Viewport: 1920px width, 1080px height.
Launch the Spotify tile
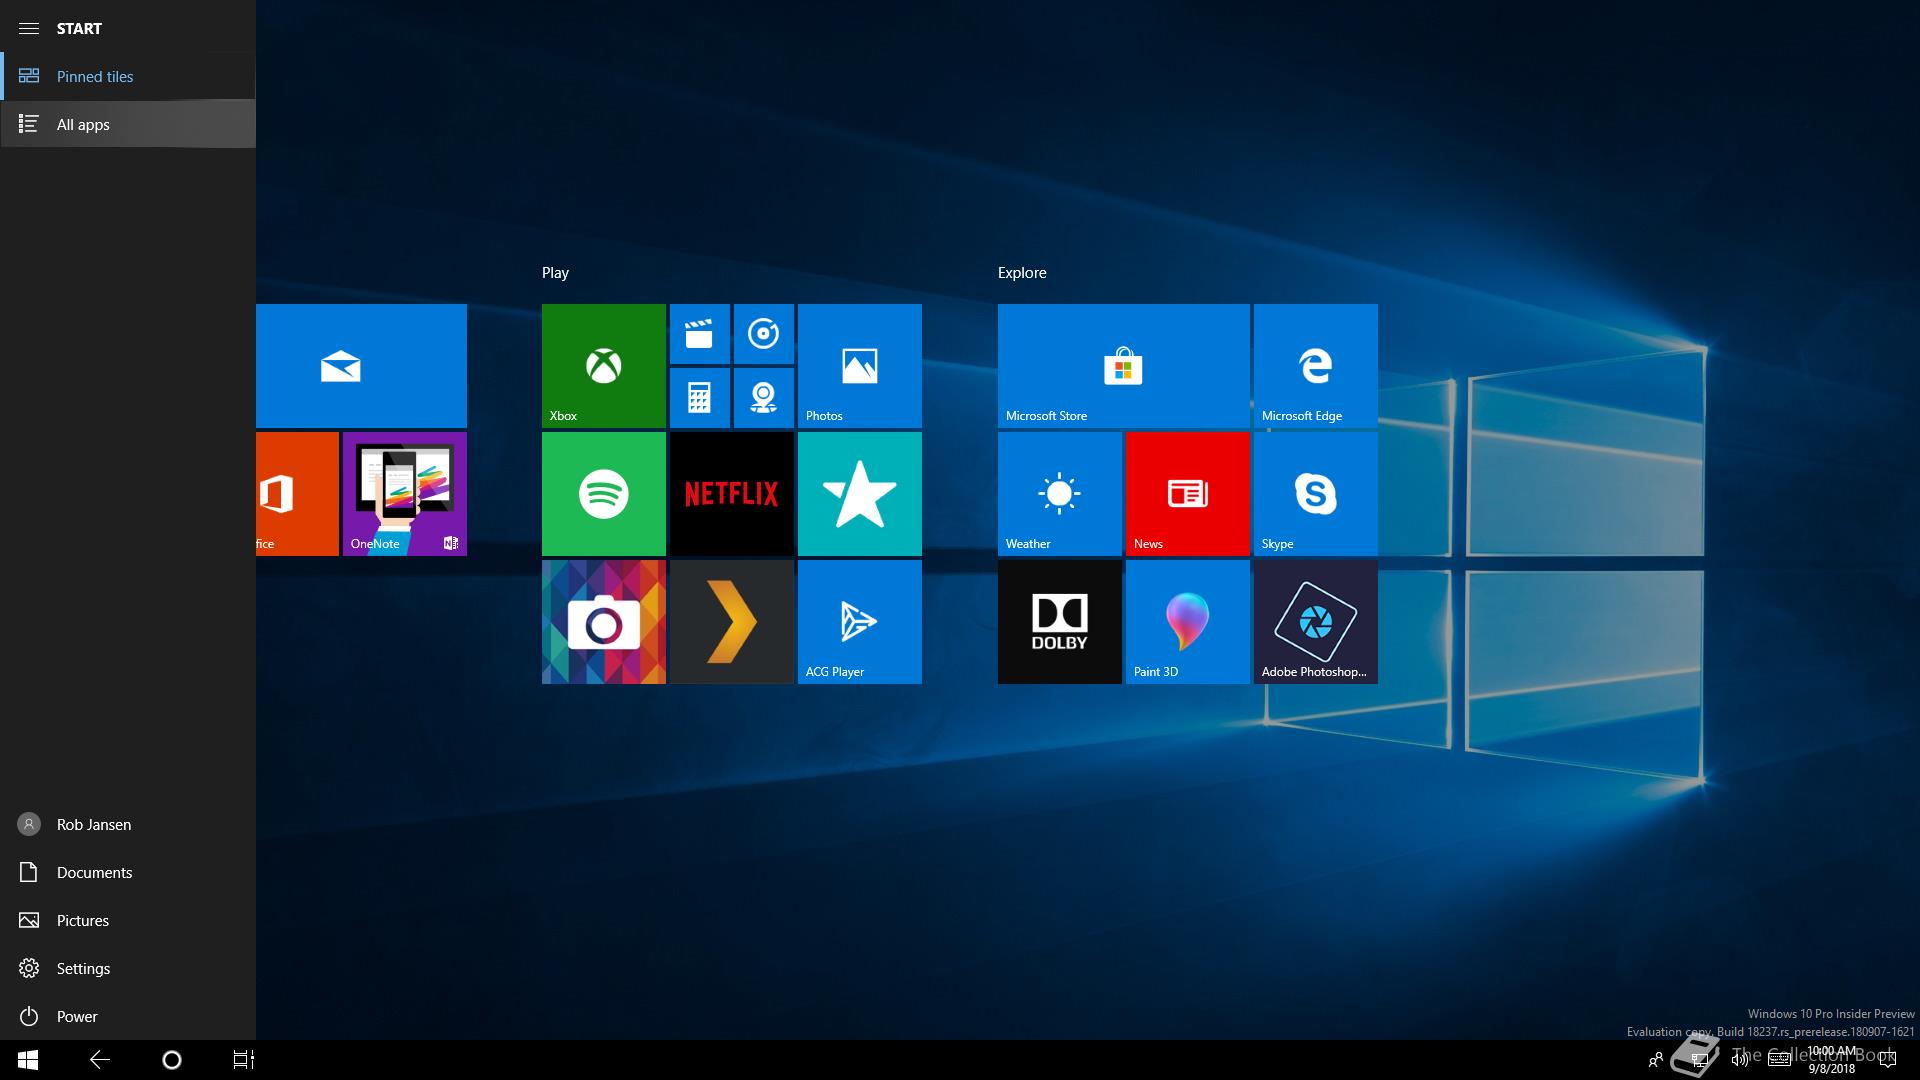click(604, 494)
